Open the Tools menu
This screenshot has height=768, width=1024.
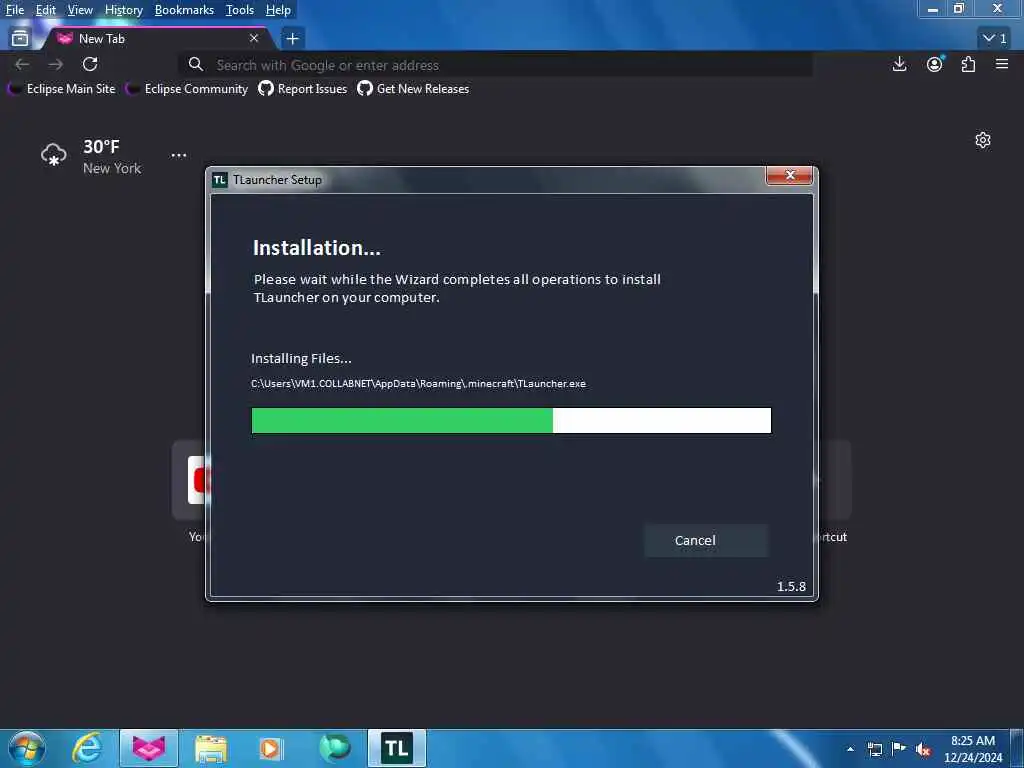point(240,10)
